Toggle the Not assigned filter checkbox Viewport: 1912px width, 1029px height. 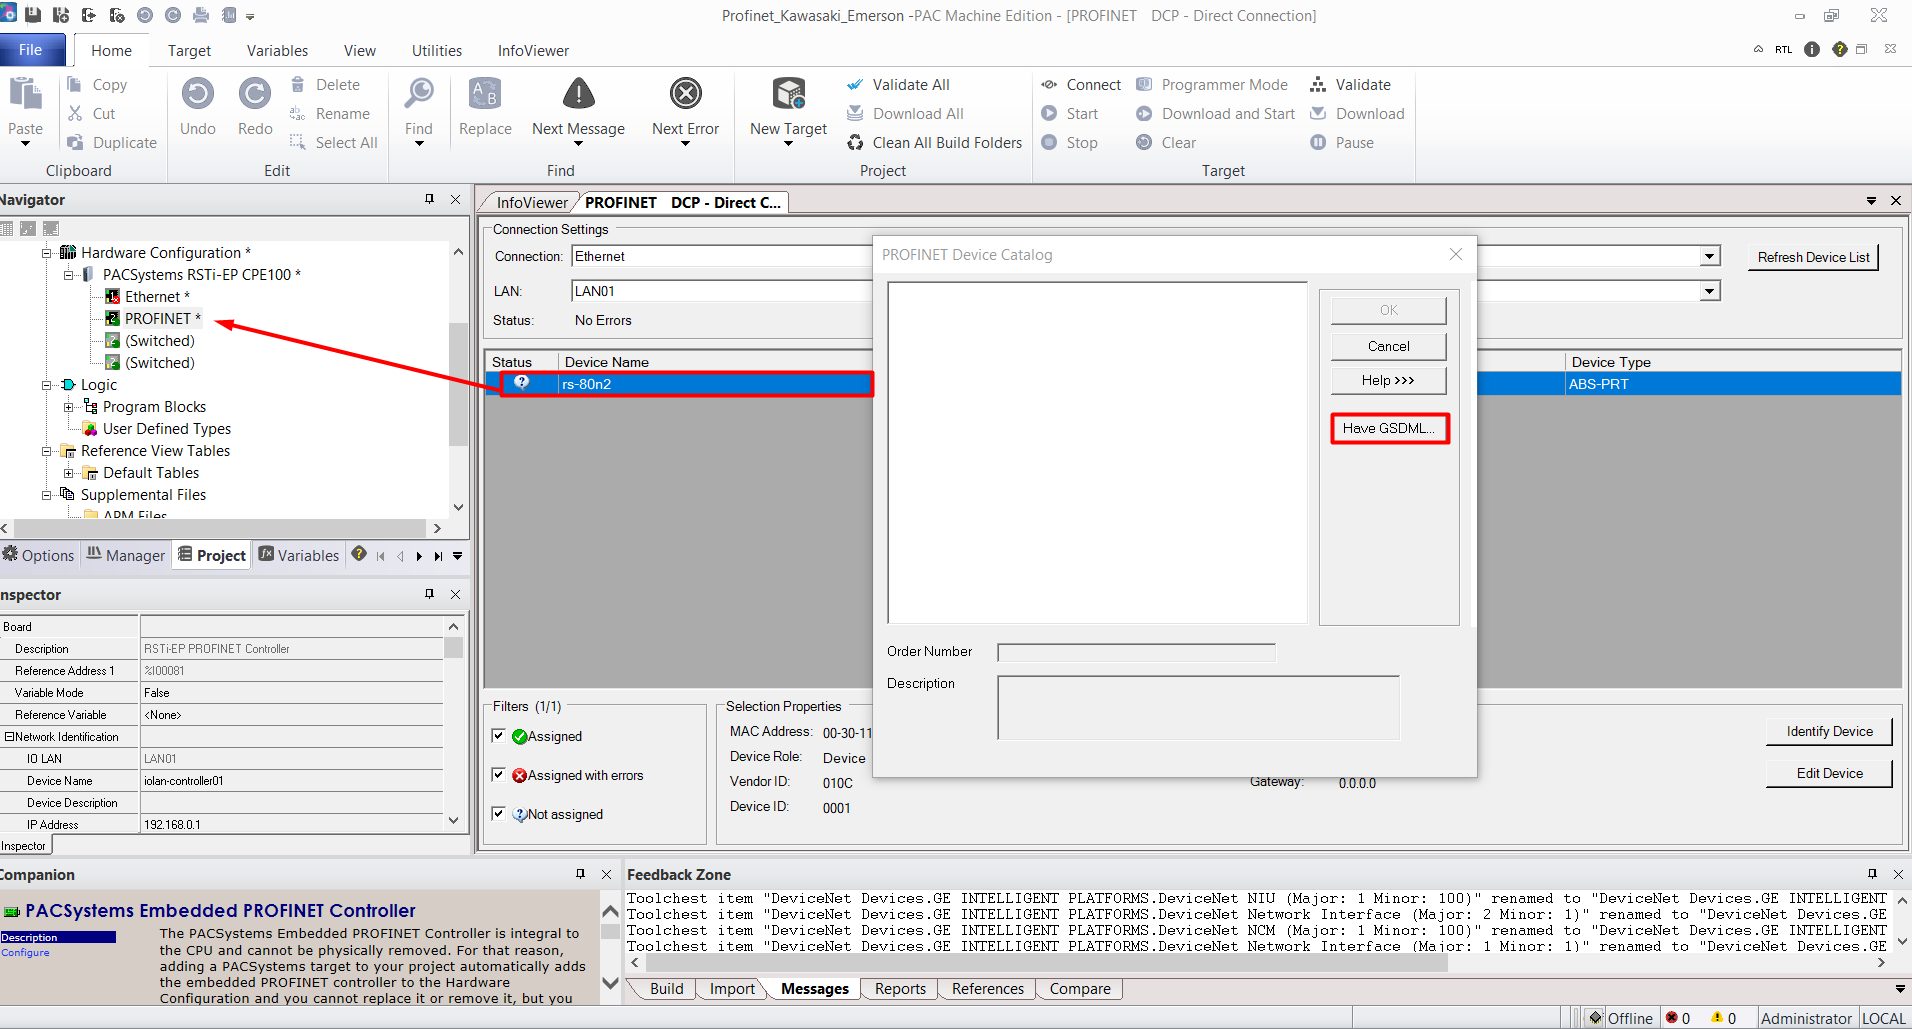(498, 813)
